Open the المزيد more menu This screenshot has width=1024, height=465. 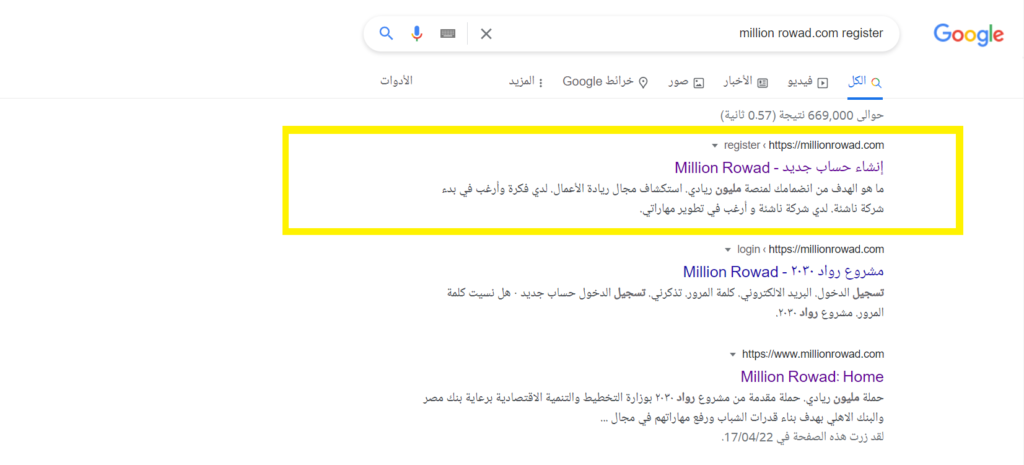[x=526, y=82]
